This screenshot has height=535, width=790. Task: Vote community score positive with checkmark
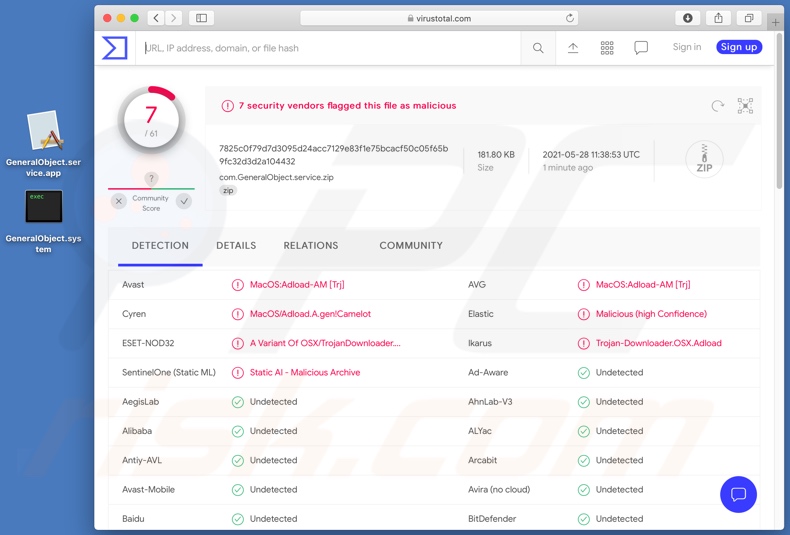[x=184, y=202]
